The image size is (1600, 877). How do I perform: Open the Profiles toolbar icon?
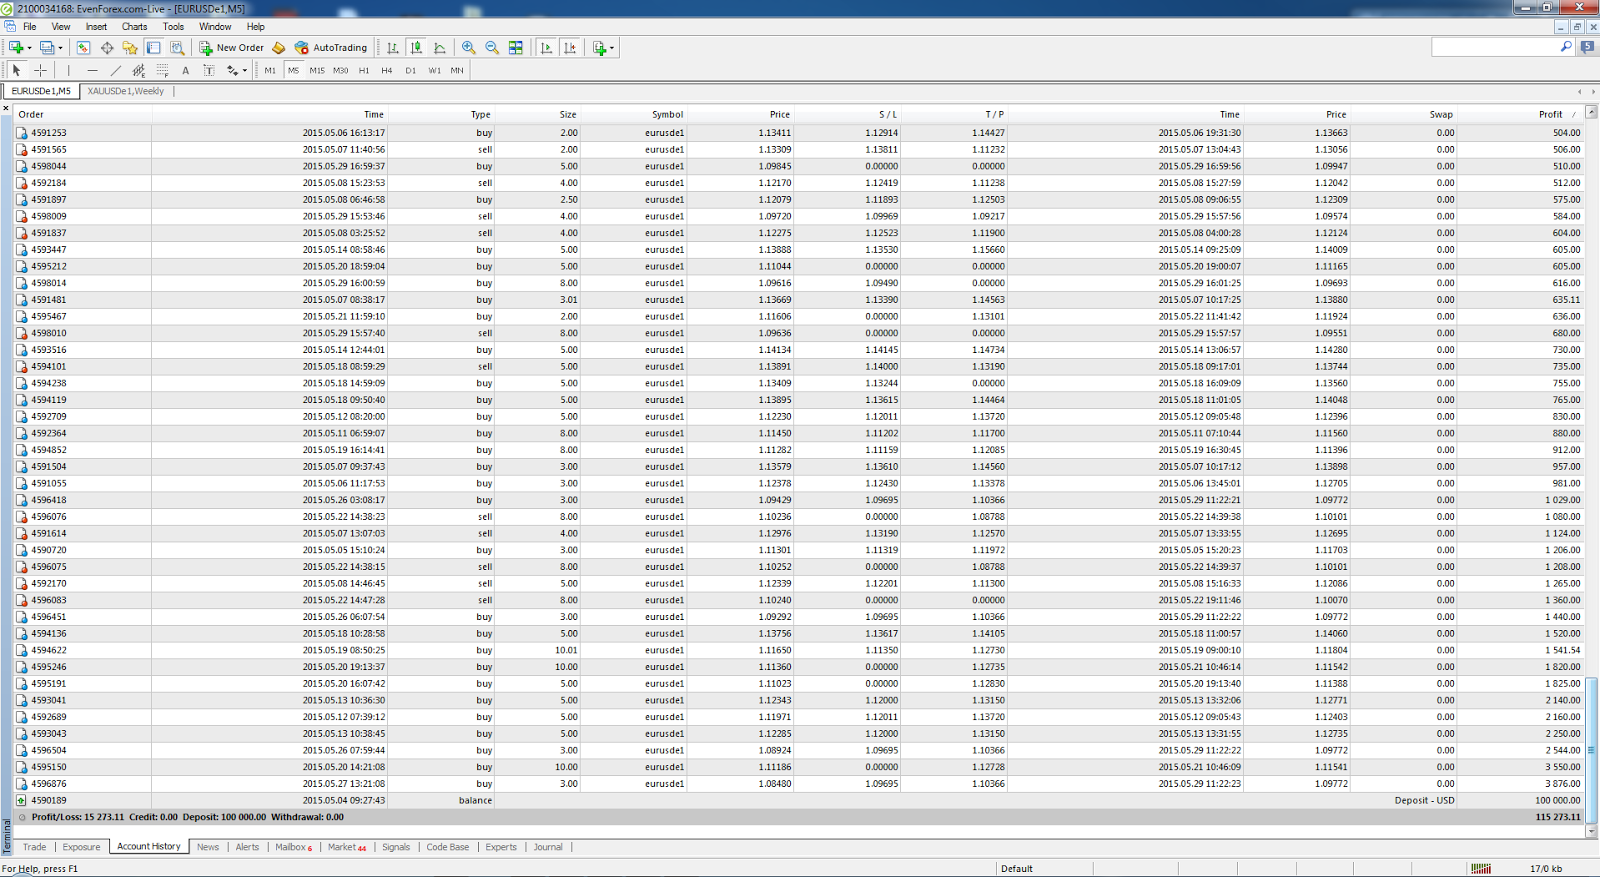(x=47, y=47)
